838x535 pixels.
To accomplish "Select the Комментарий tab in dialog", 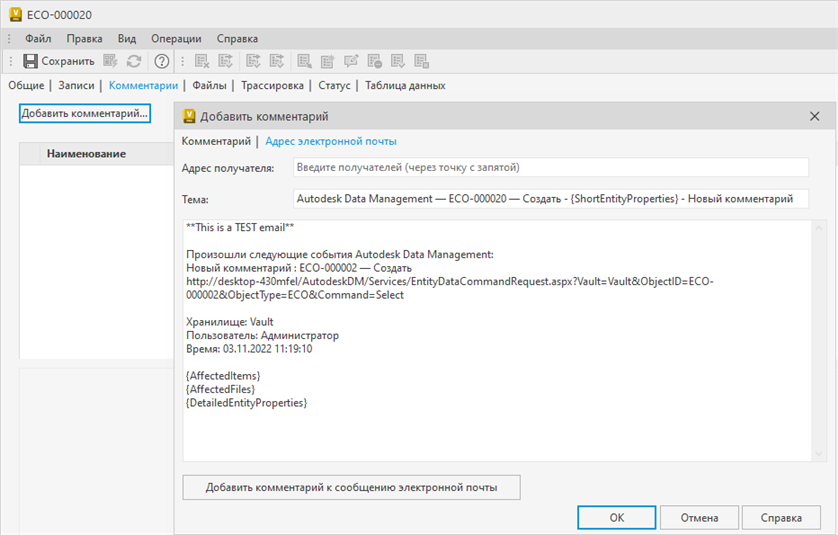I will (216, 141).
